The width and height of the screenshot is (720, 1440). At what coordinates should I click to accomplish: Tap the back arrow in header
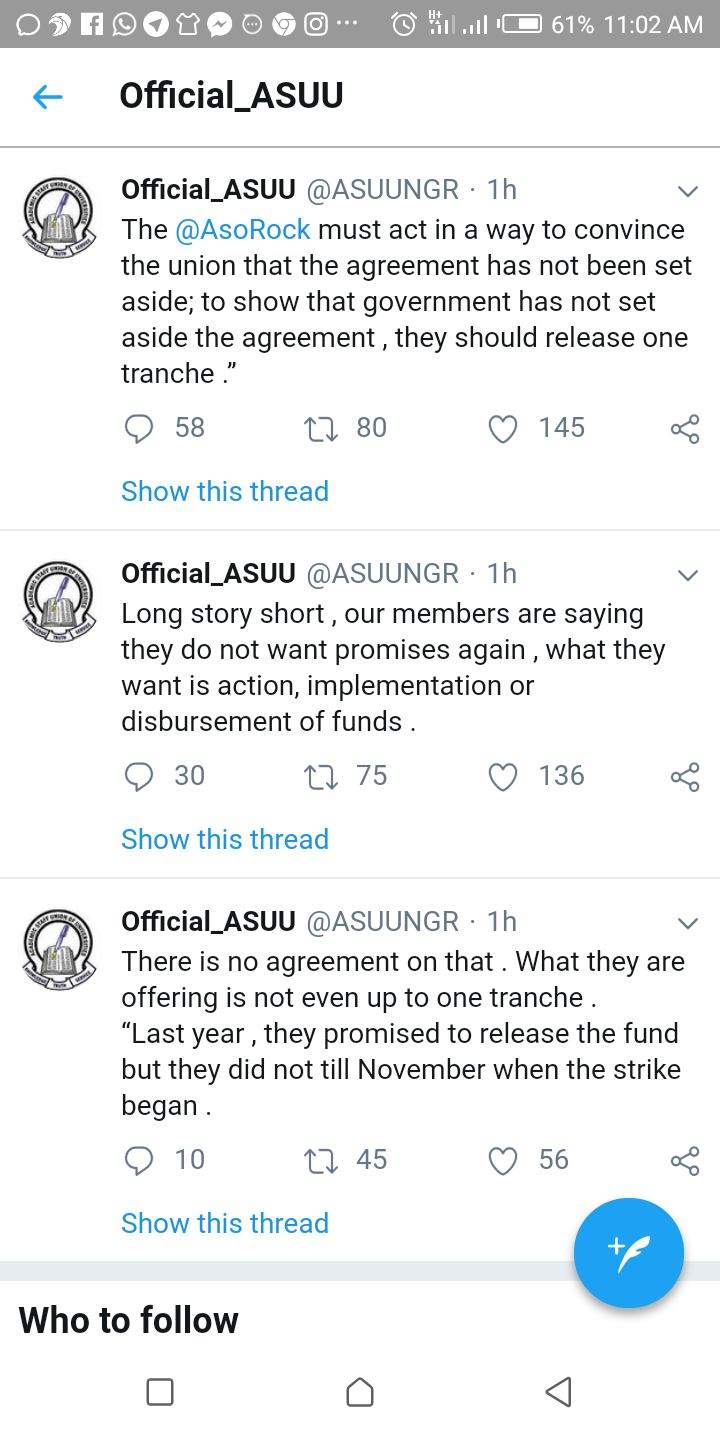(48, 97)
